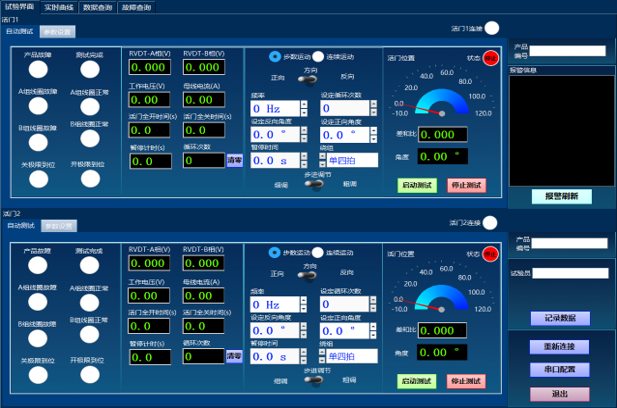Image resolution: width=617 pixels, height=408 pixels.
Task: Click the 测试完成 indicator lamp in 活门2
Action: coord(89,266)
